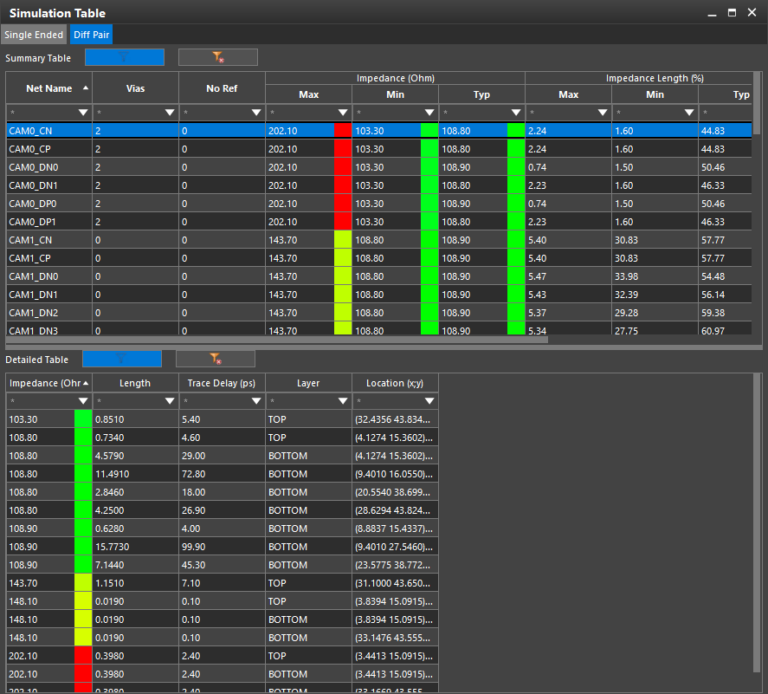Click sort arrow on Impedance (Ohm) detailed header
768x694 pixels.
click(85, 382)
